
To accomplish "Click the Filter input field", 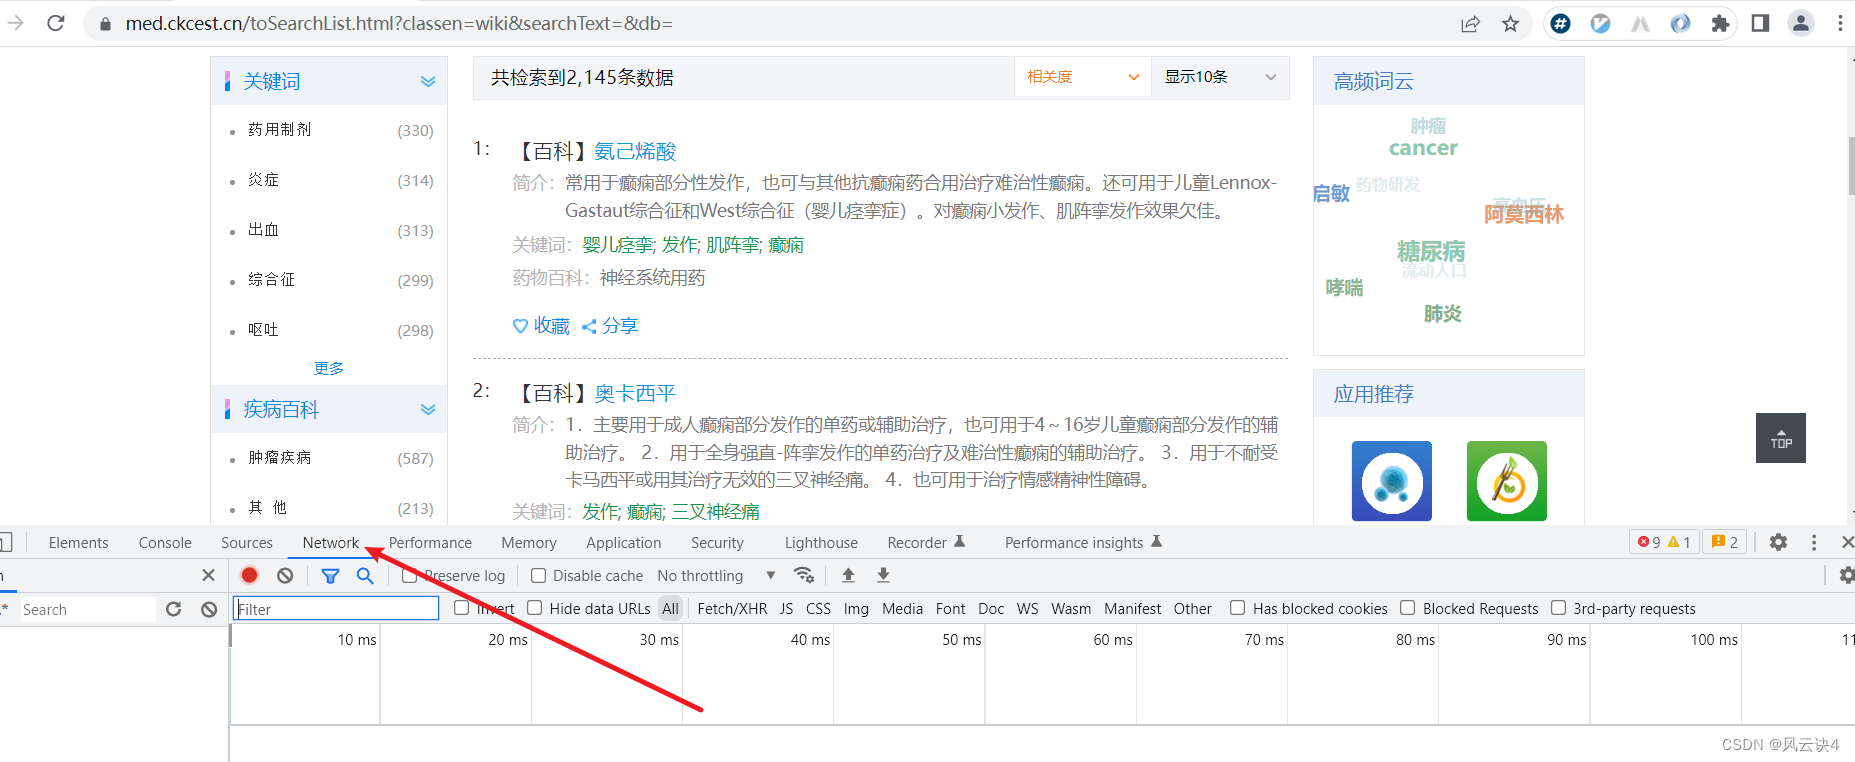I will 336,609.
